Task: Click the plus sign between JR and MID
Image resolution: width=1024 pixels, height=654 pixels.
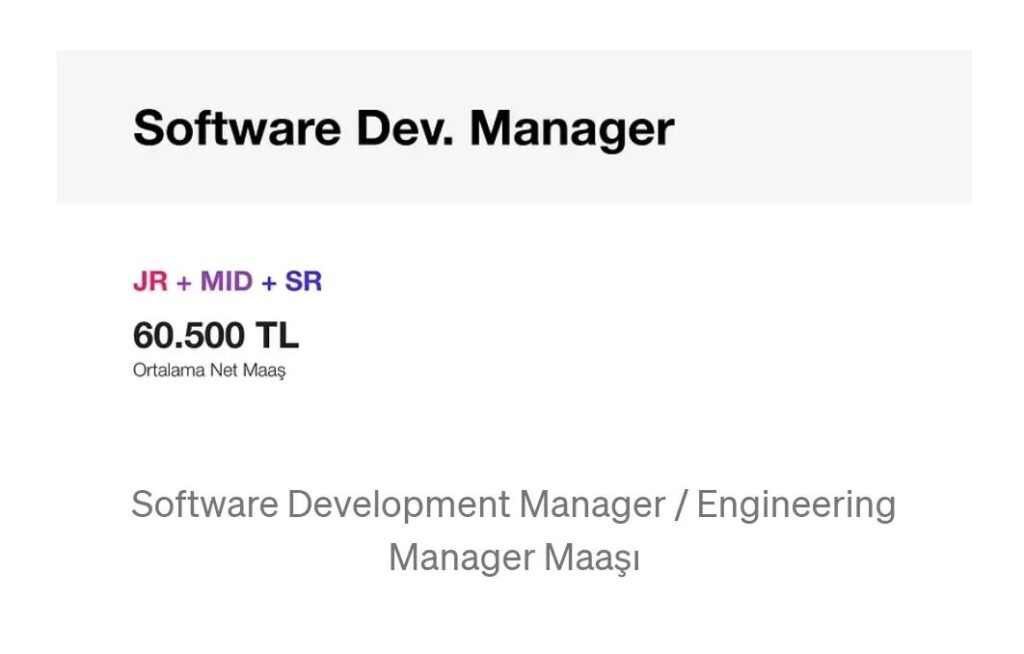Action: pyautogui.click(x=183, y=283)
